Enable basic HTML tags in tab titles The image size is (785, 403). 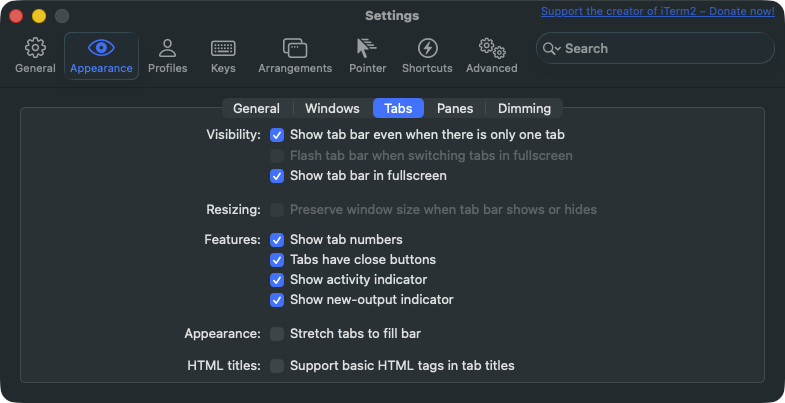tap(277, 366)
